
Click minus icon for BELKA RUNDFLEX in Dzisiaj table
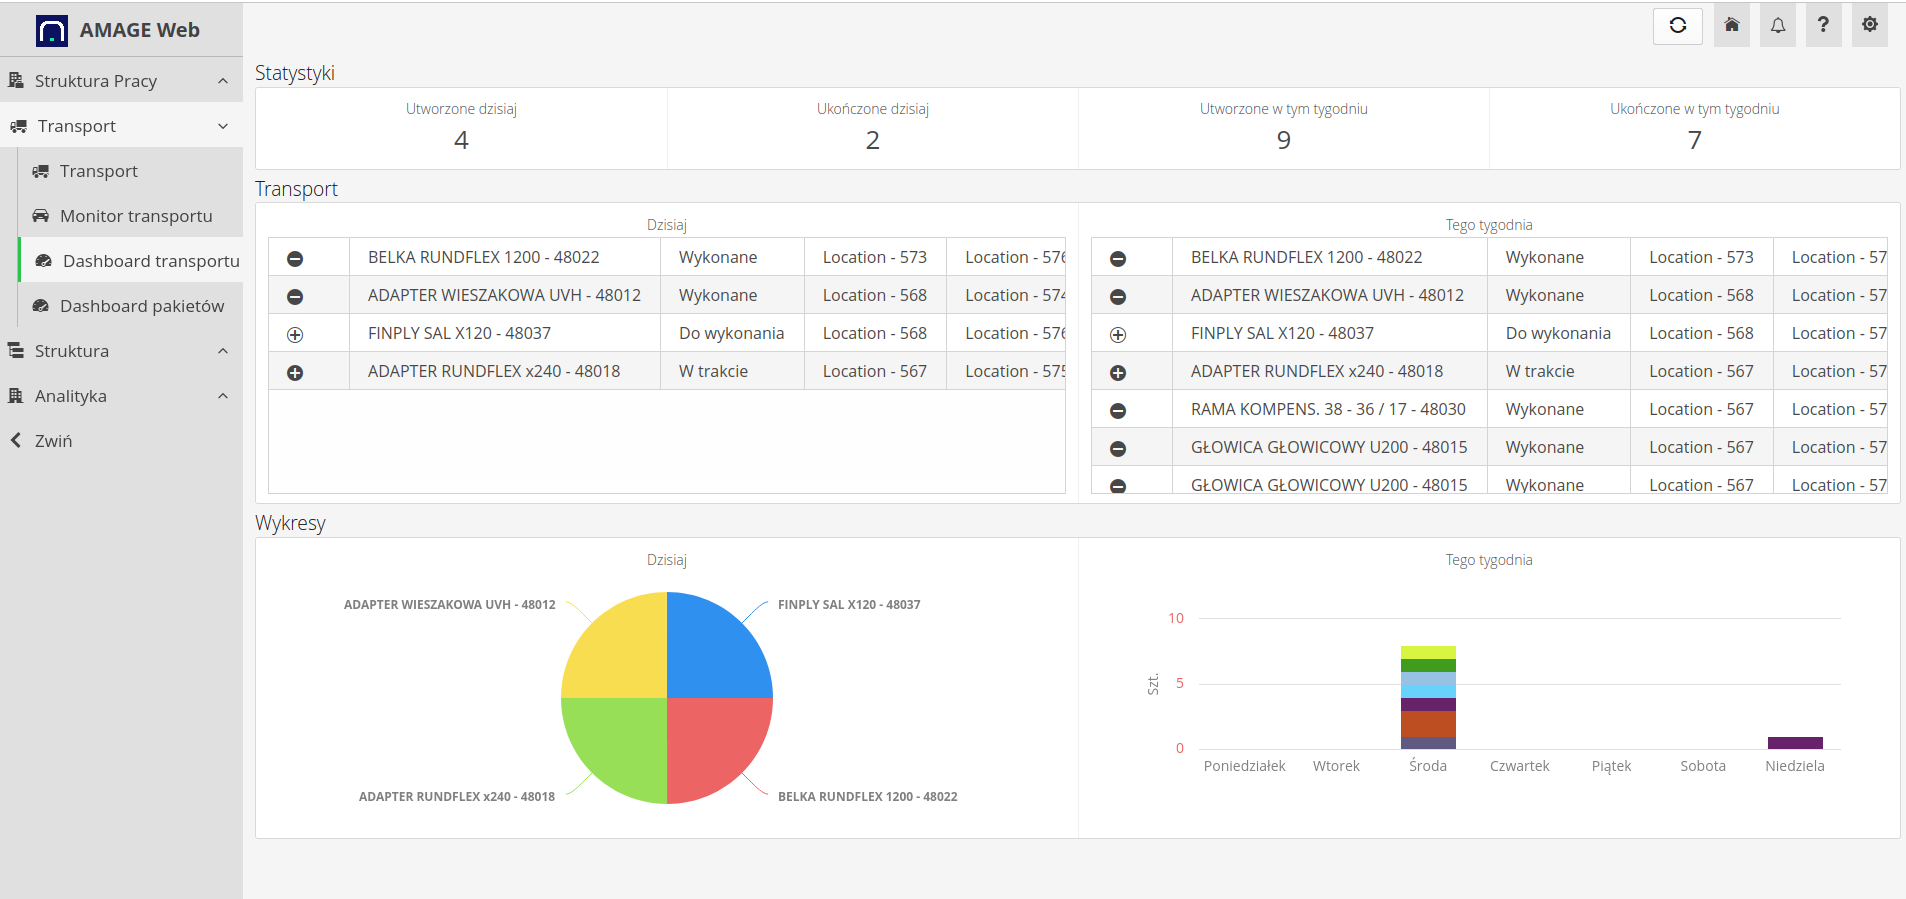coord(295,259)
